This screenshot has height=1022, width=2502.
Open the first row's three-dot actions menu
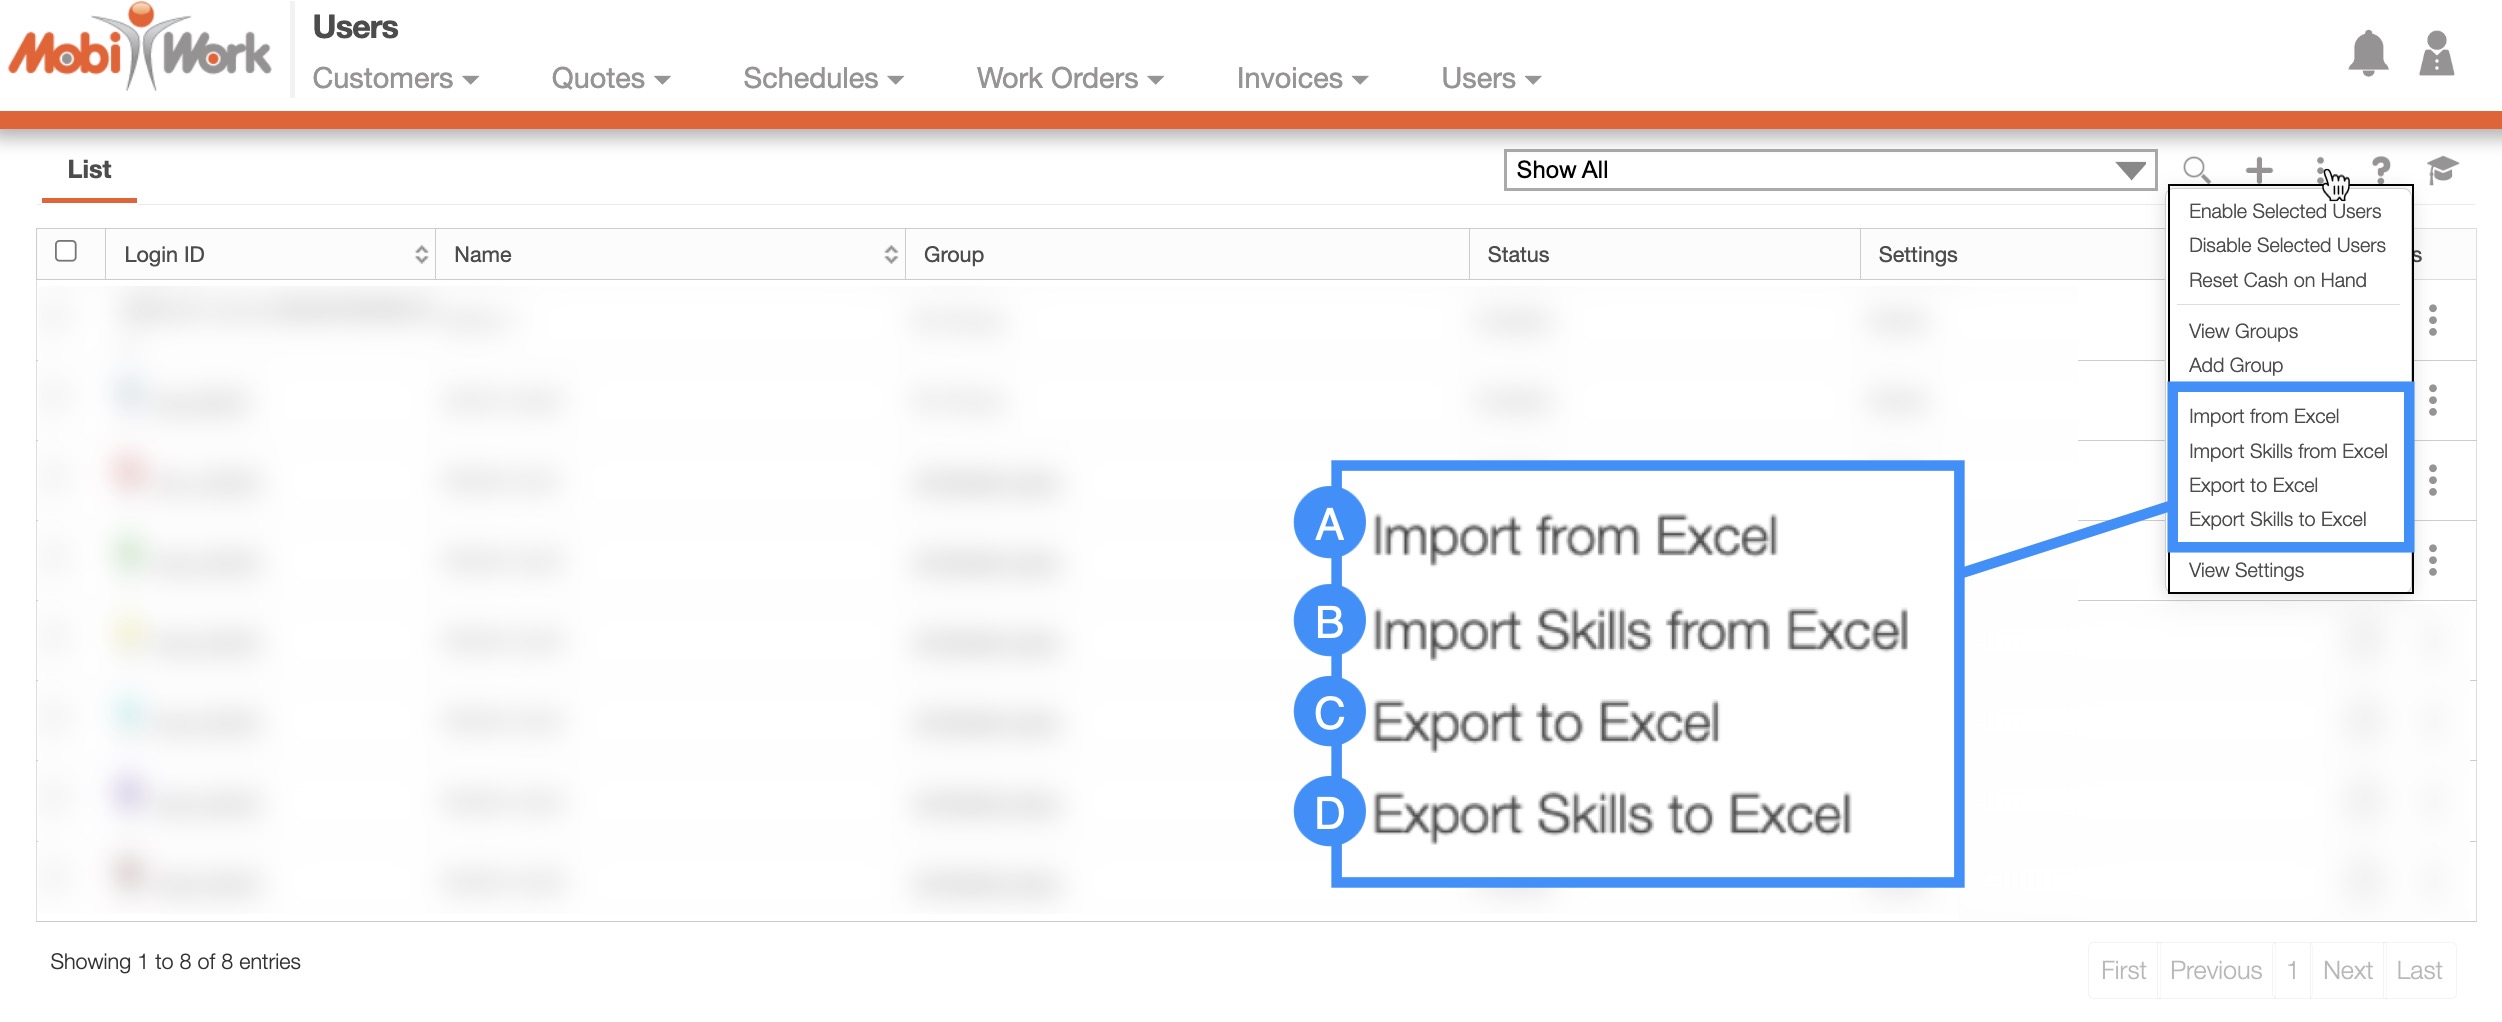pos(2433,320)
